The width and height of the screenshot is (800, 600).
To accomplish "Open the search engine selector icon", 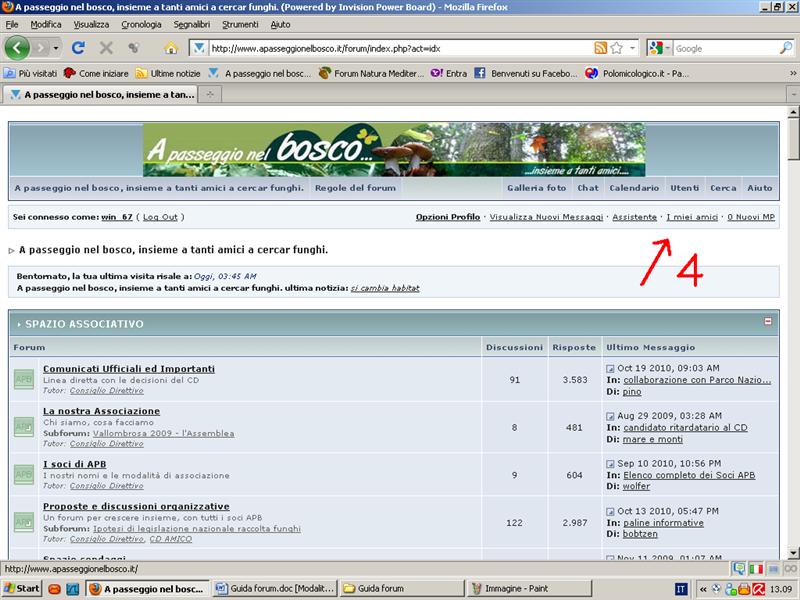I will coord(659,48).
